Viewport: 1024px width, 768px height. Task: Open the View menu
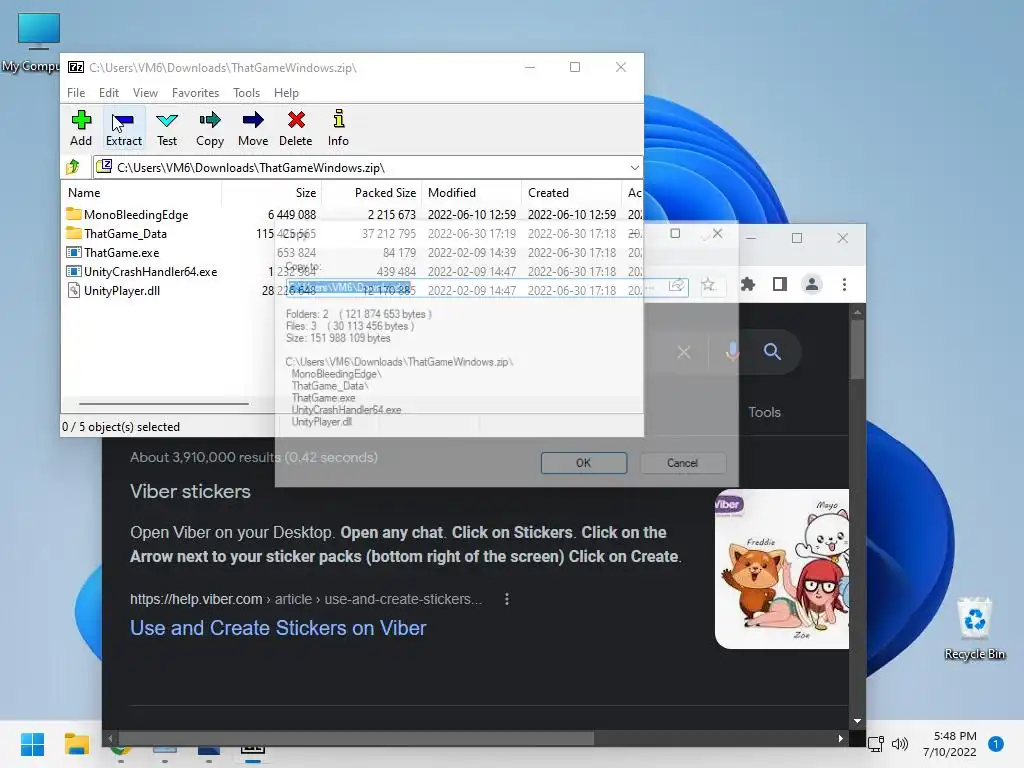(x=145, y=93)
